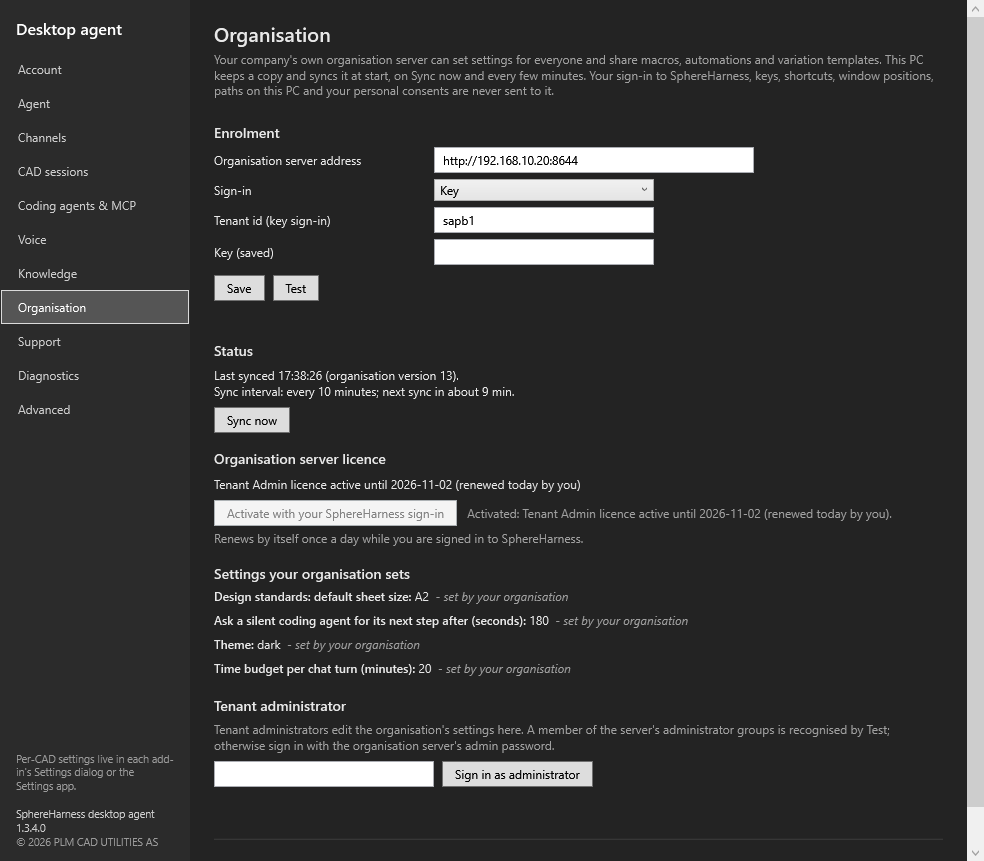Click 'Renews by itself once a day' note
984x861 pixels.
[398, 539]
